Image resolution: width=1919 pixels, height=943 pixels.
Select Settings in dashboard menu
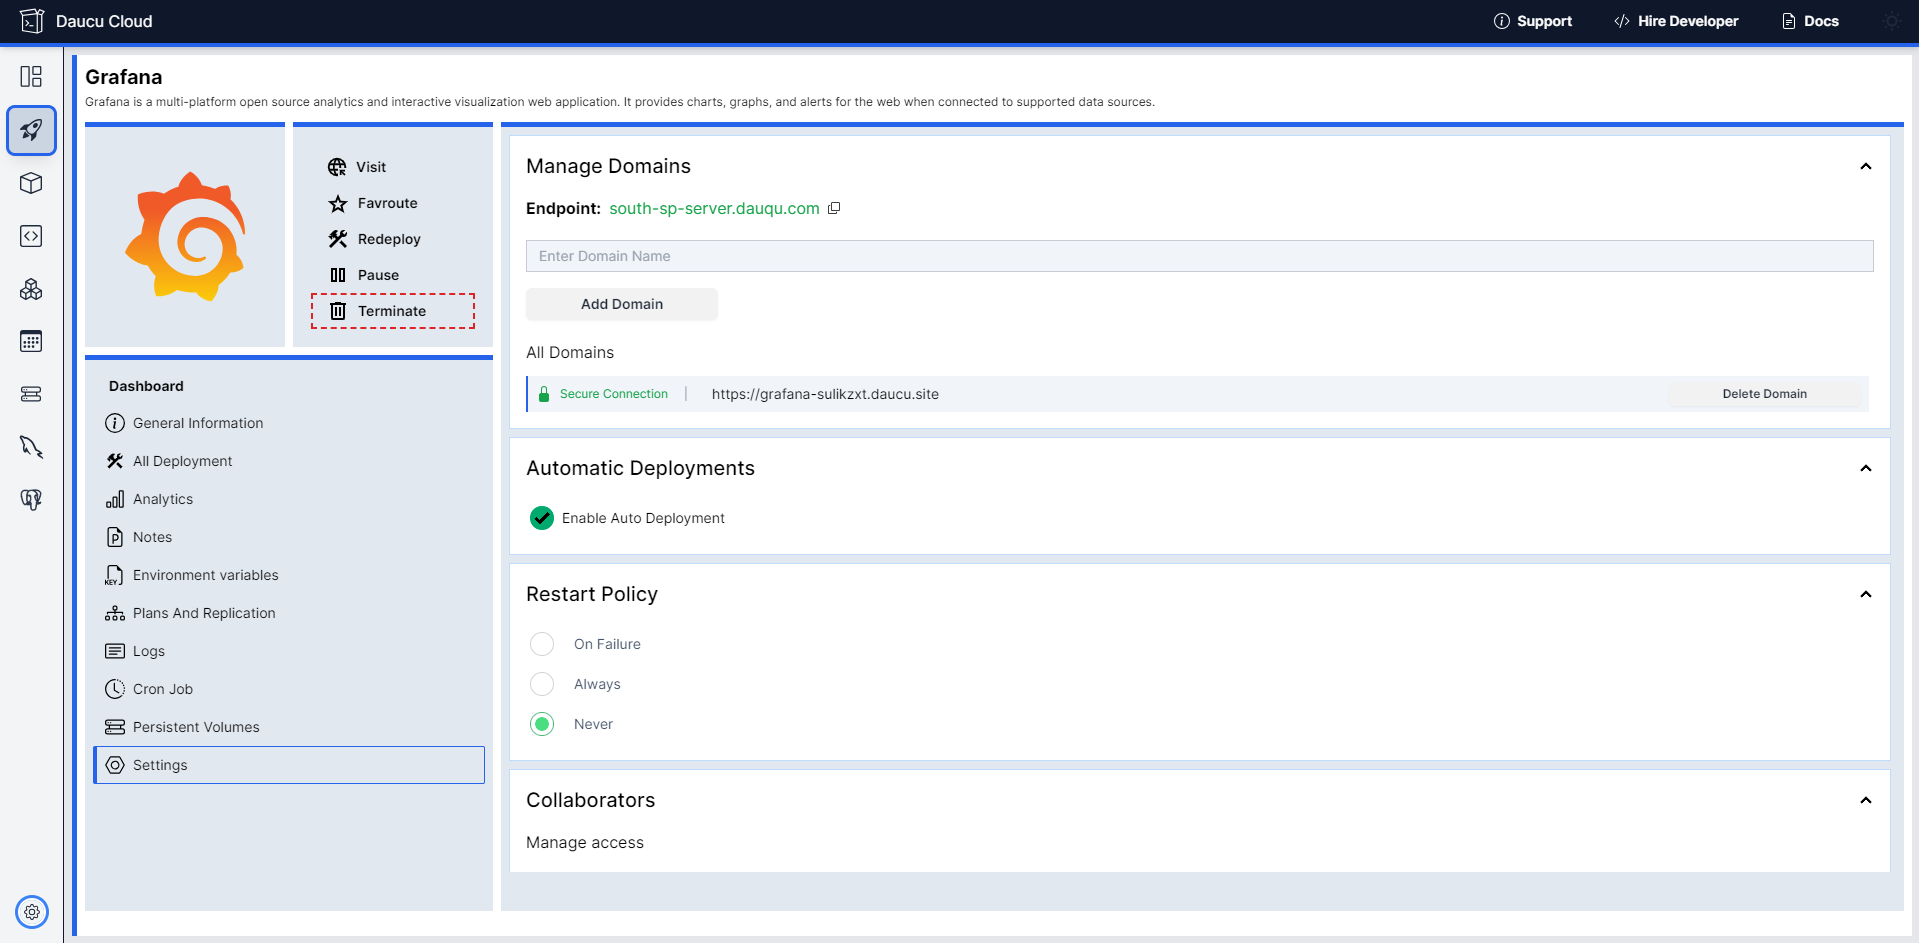coord(289,765)
